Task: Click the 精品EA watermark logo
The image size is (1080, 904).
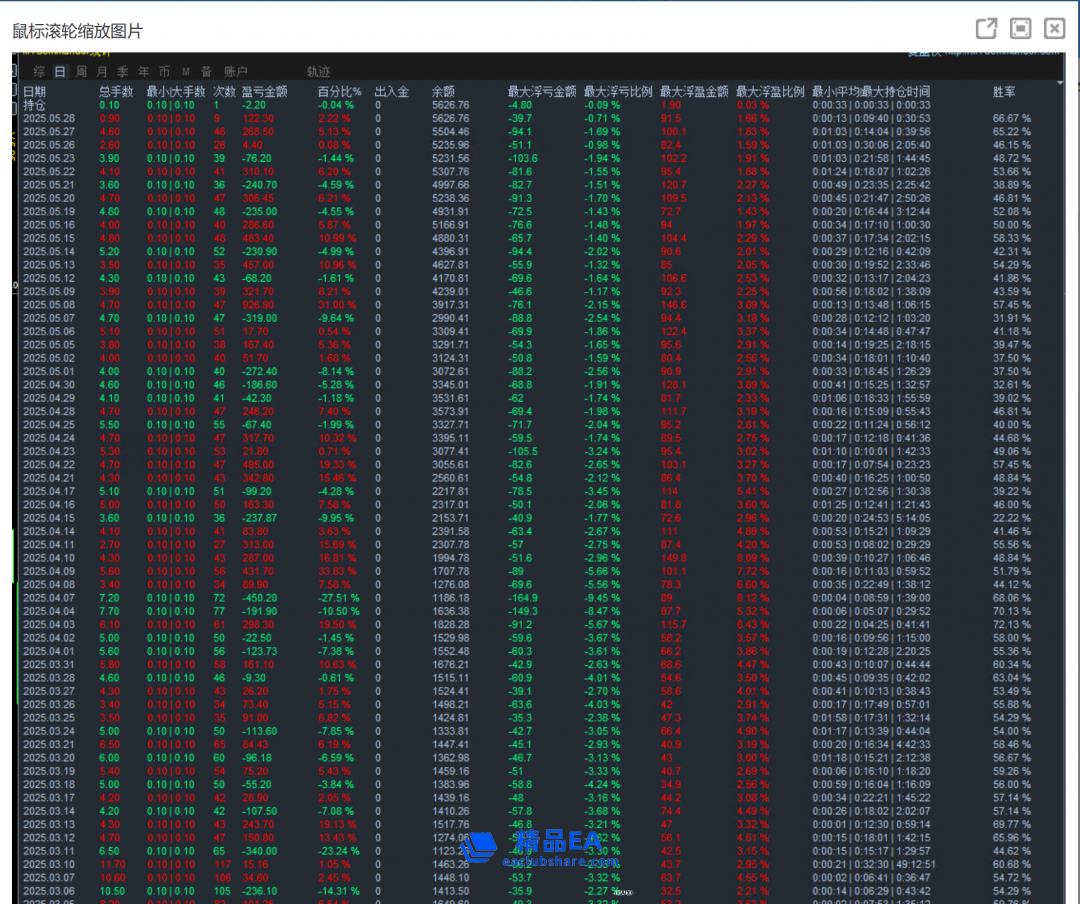Action: pyautogui.click(x=540, y=850)
